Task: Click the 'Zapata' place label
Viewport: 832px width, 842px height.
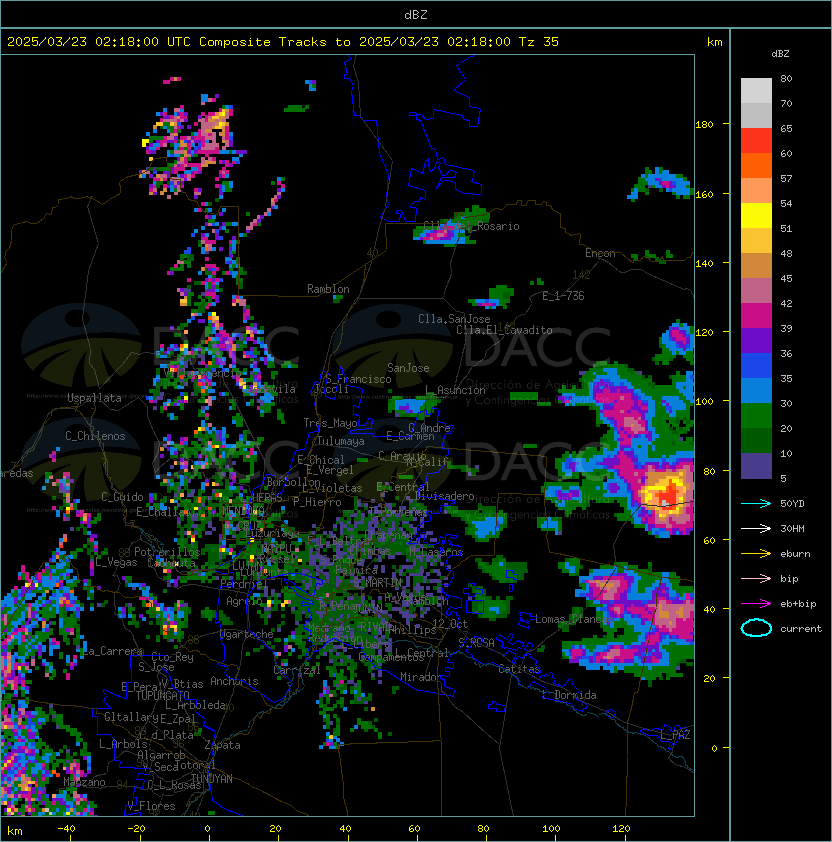Action: (x=222, y=745)
